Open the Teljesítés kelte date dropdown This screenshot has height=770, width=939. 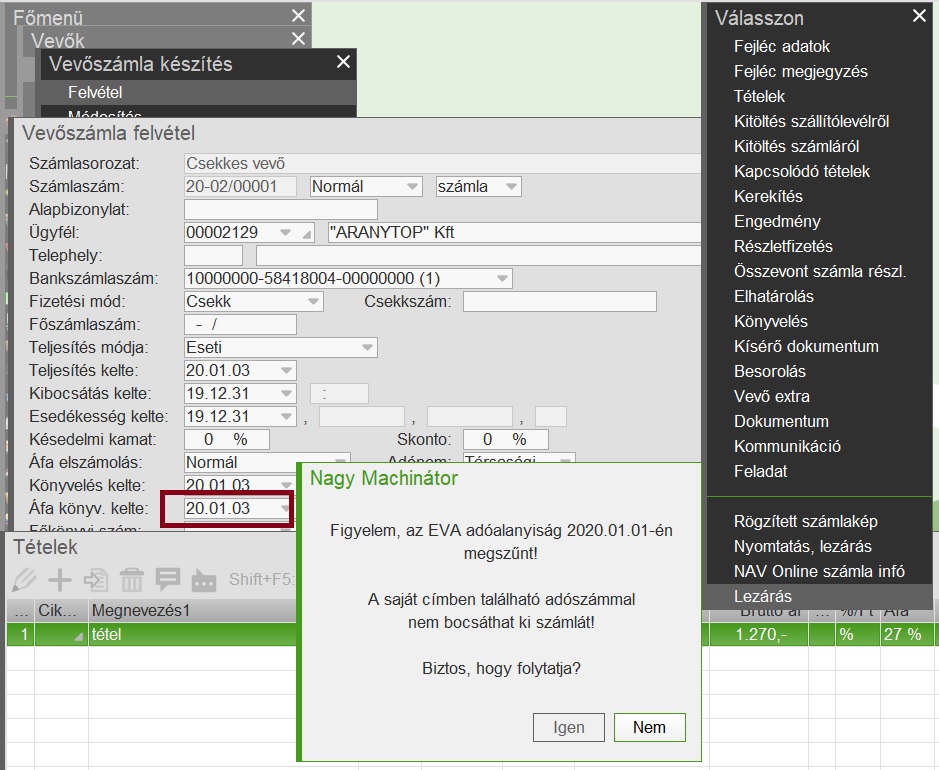click(286, 370)
